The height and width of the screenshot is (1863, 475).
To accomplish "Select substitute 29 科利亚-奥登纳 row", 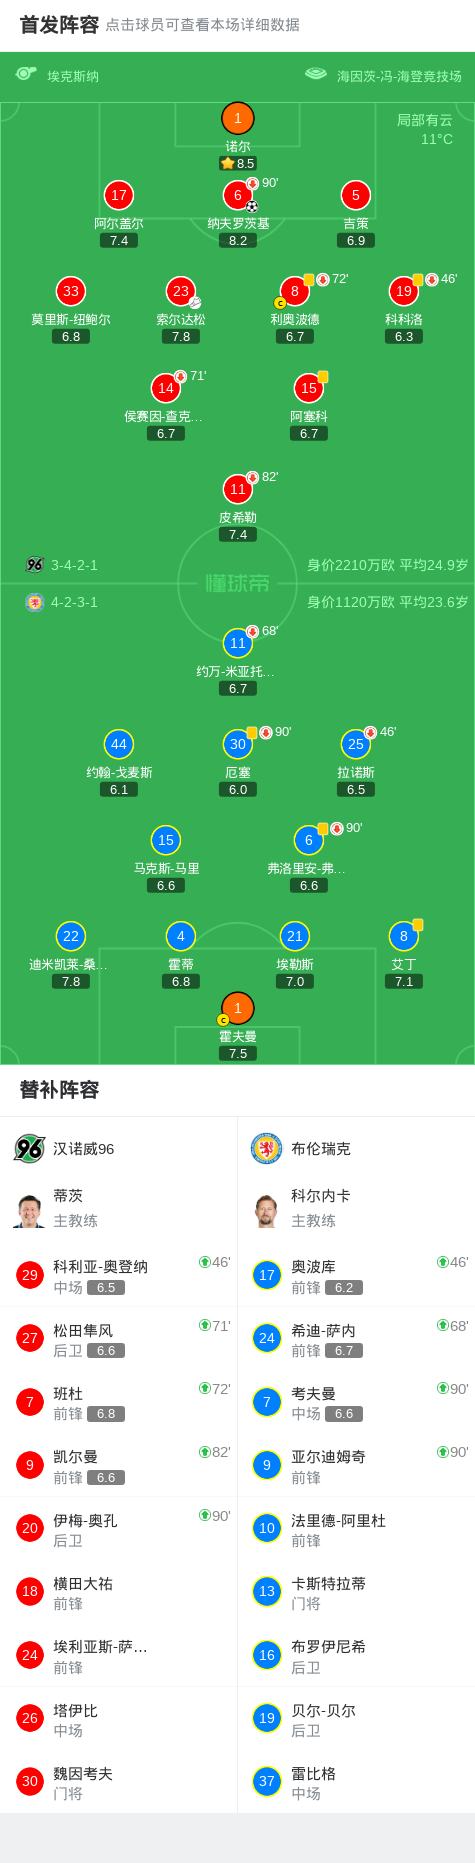I will (x=119, y=1275).
